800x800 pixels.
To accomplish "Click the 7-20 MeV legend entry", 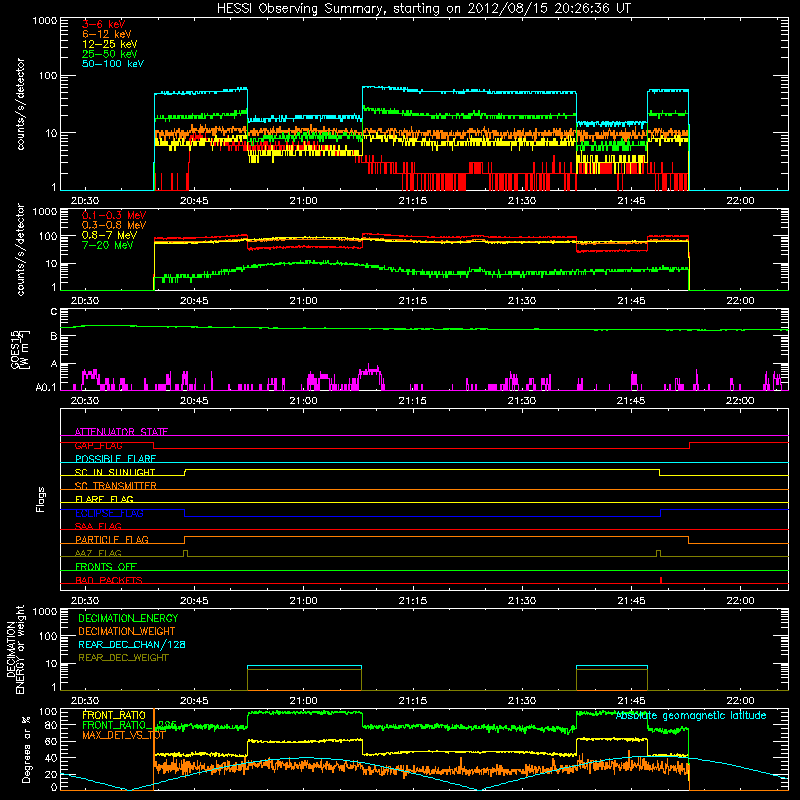I will point(108,245).
